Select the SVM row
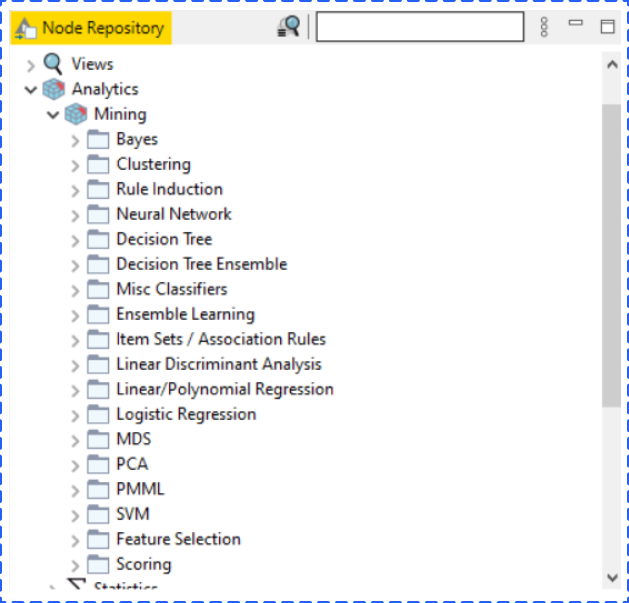Image resolution: width=629 pixels, height=603 pixels. [133, 514]
